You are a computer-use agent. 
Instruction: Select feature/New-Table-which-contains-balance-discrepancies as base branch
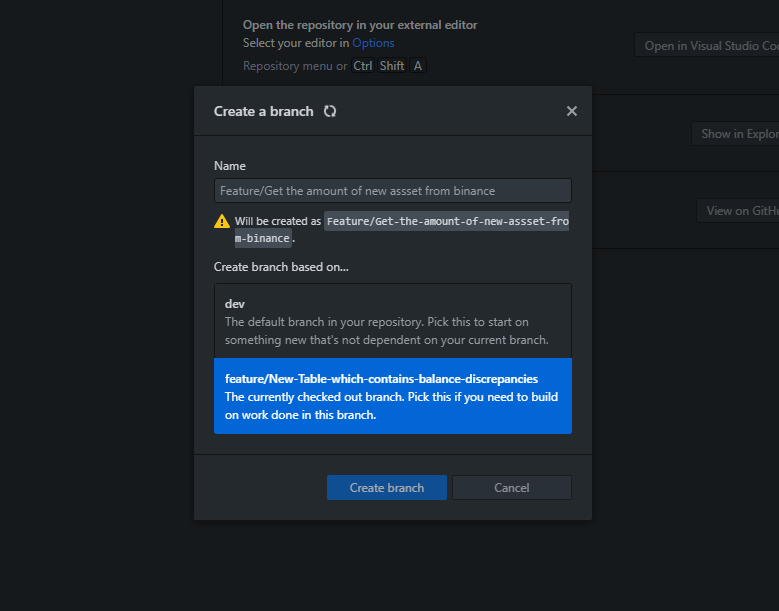point(392,396)
